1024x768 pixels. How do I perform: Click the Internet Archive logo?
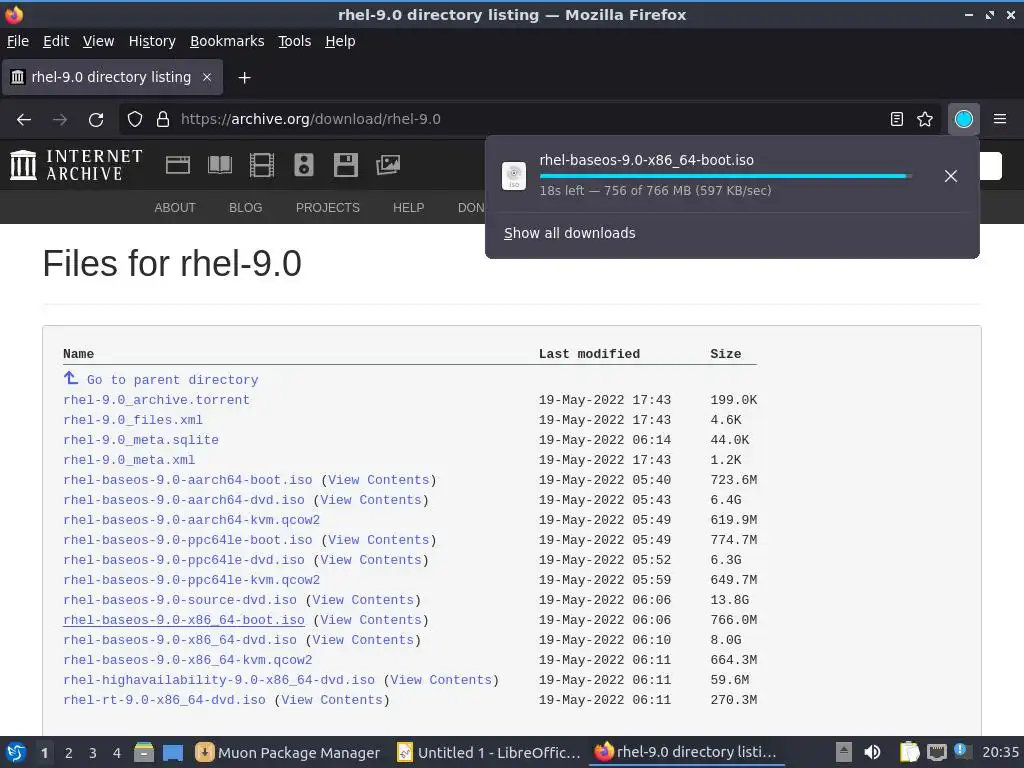[x=76, y=165]
